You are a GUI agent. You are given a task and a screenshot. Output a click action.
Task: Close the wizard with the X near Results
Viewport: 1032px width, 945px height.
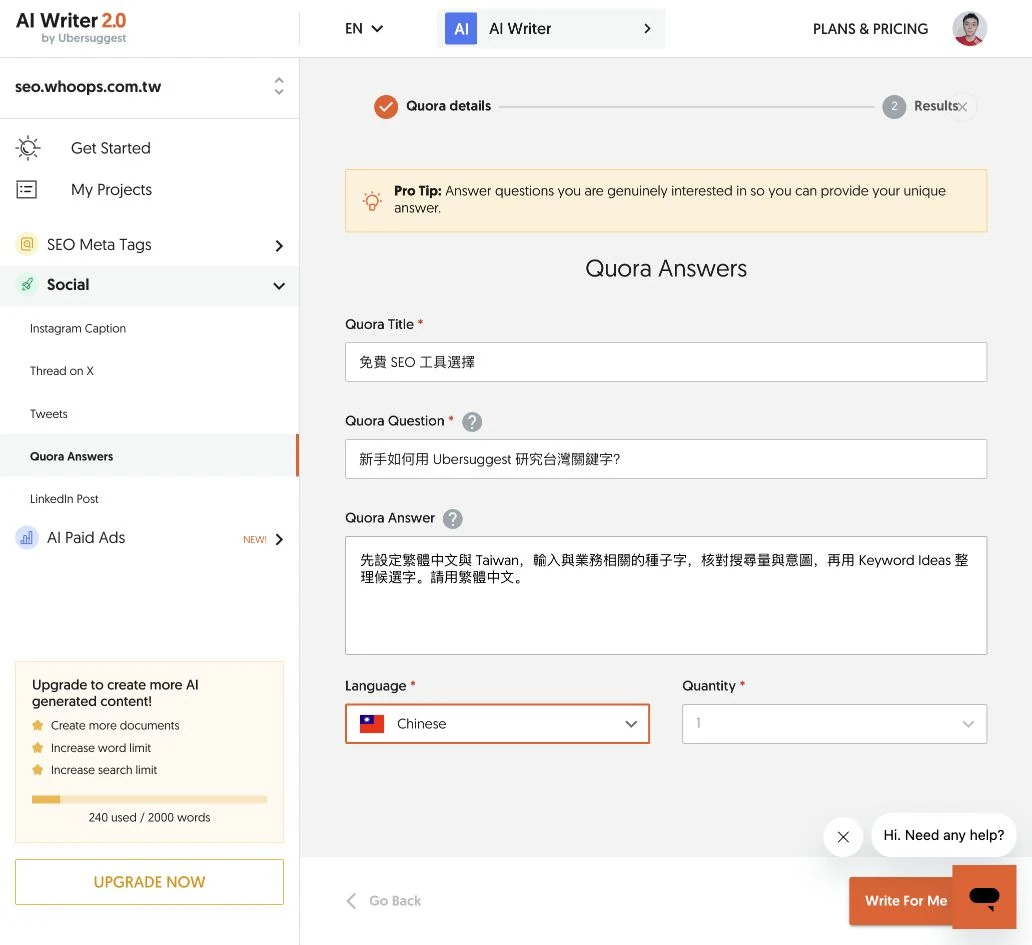(x=962, y=107)
